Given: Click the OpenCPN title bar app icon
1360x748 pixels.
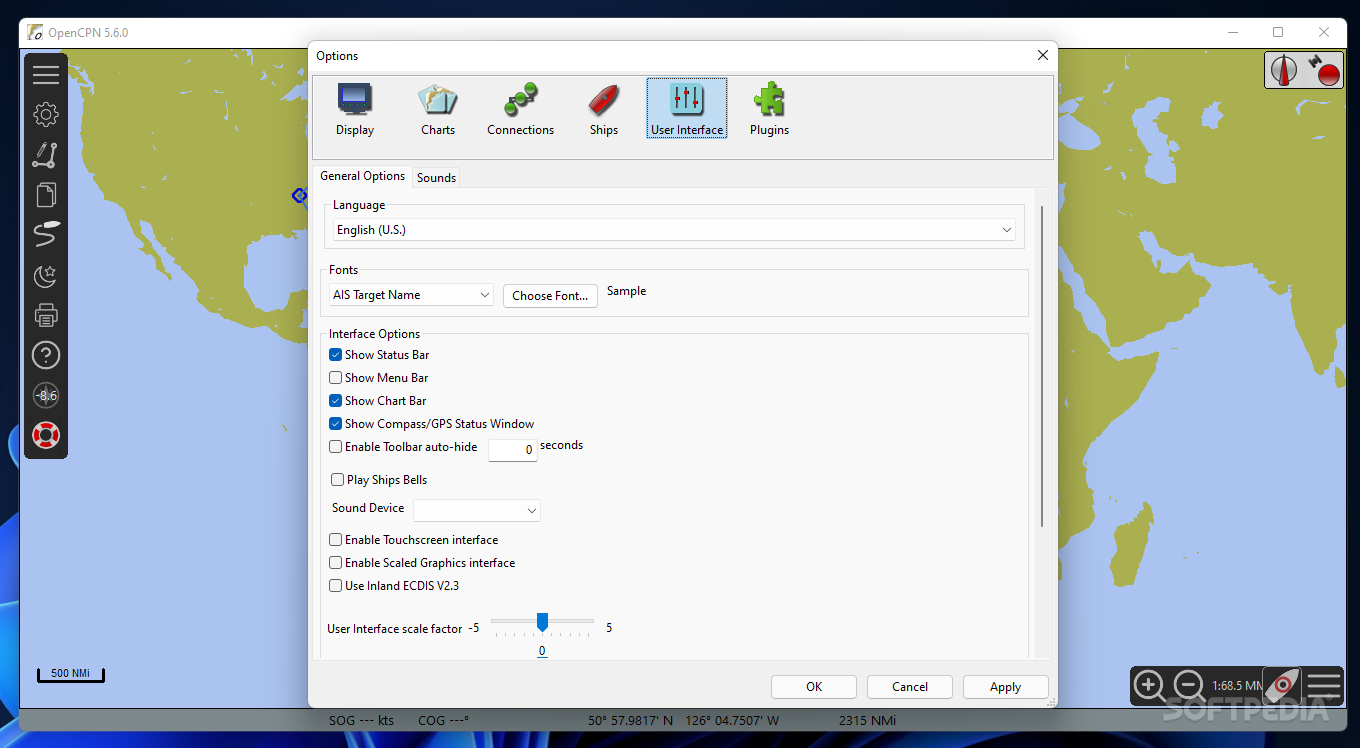Looking at the screenshot, I should (x=35, y=33).
